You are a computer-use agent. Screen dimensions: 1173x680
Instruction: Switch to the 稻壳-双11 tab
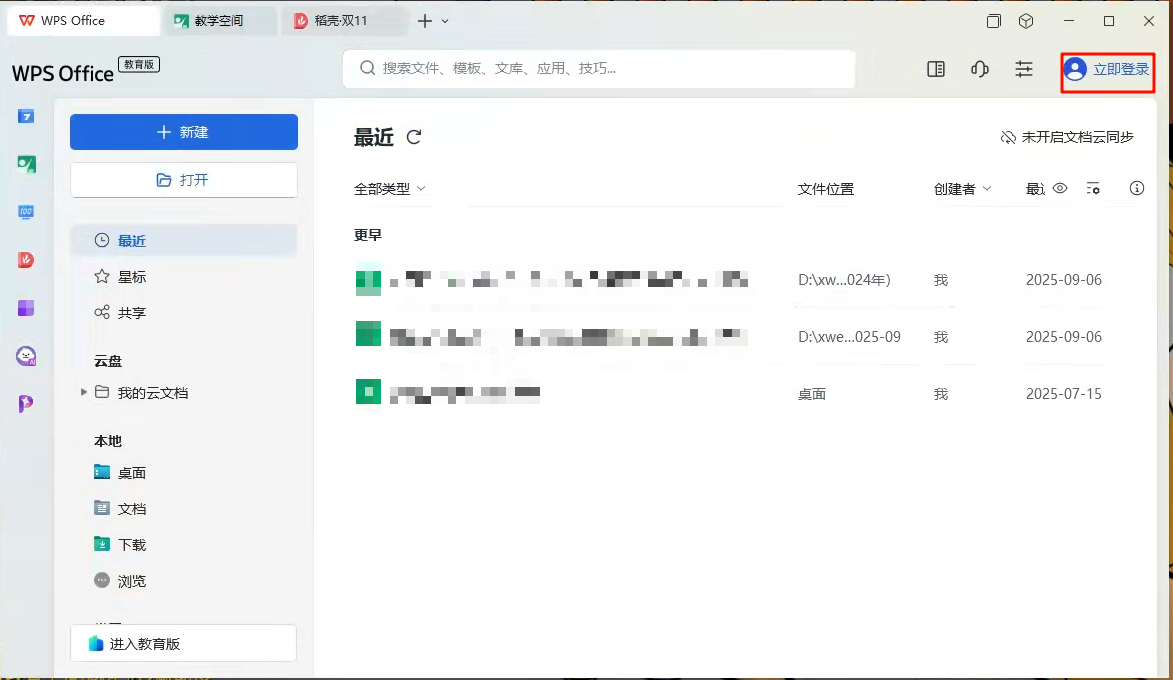pos(340,21)
